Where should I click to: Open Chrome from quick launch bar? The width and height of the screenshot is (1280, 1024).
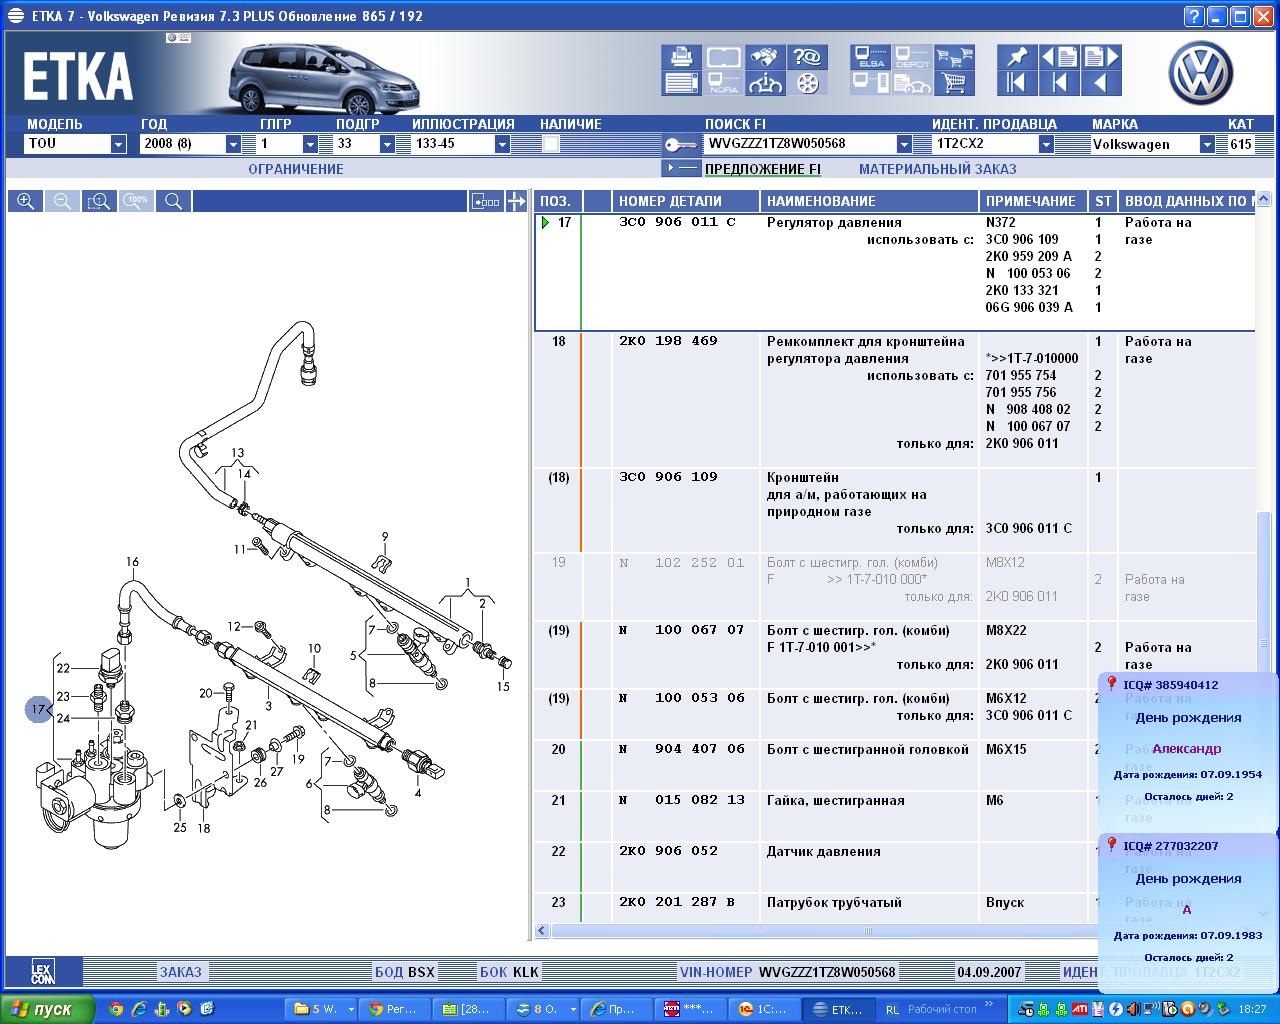(x=116, y=1009)
